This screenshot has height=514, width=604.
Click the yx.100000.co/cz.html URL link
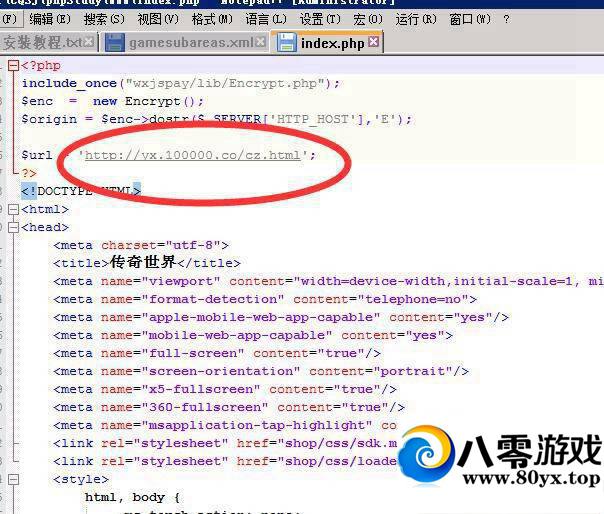tap(192, 156)
